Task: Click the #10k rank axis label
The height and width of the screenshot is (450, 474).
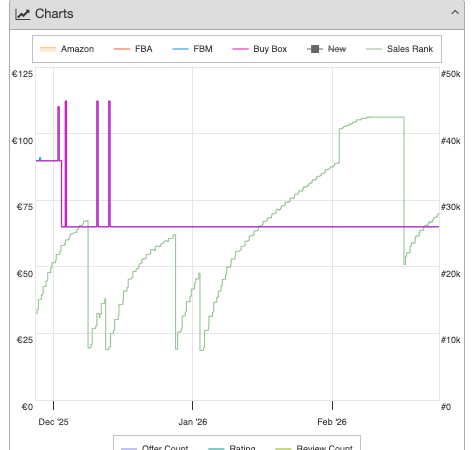Action: pyautogui.click(x=451, y=340)
